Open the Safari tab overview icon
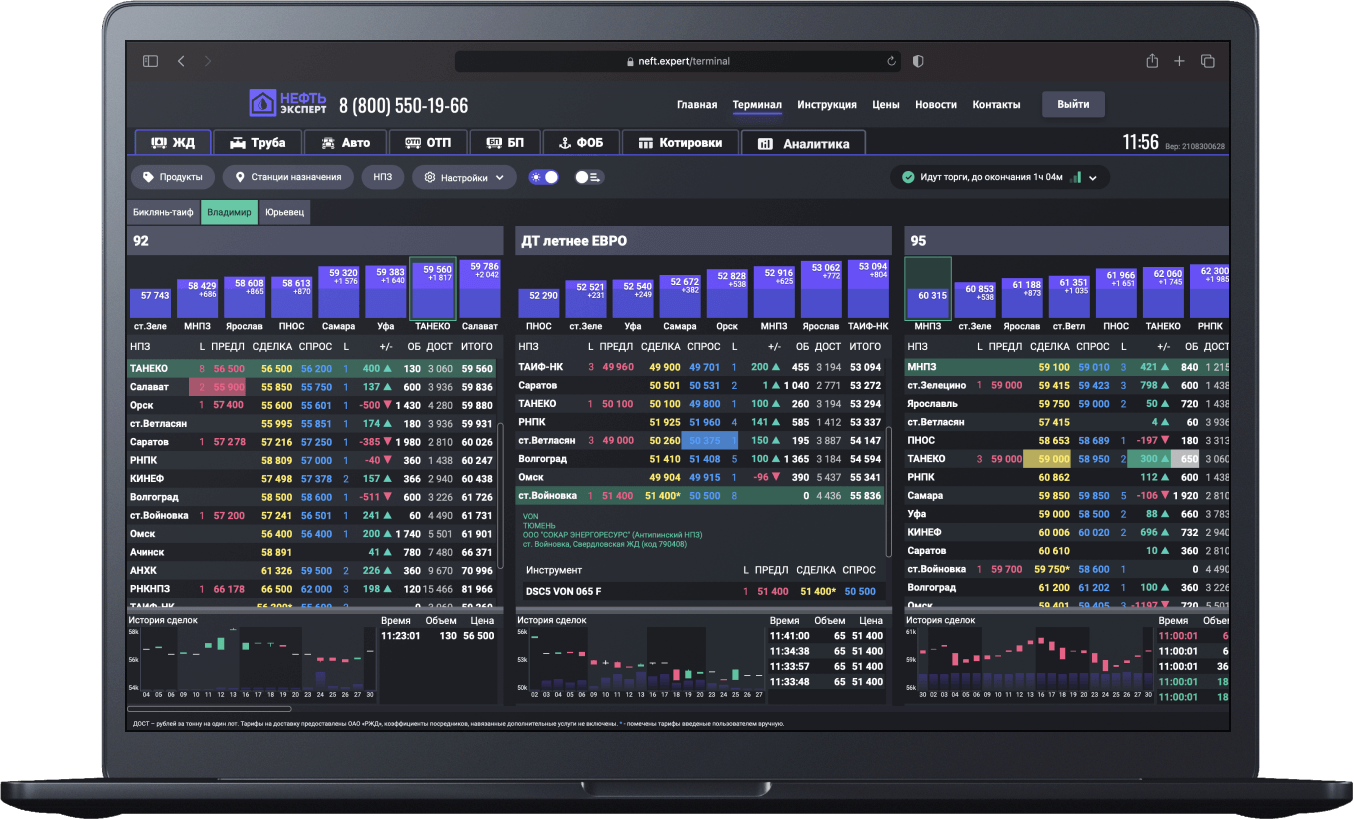Image resolution: width=1354 pixels, height=819 pixels. coord(1208,61)
